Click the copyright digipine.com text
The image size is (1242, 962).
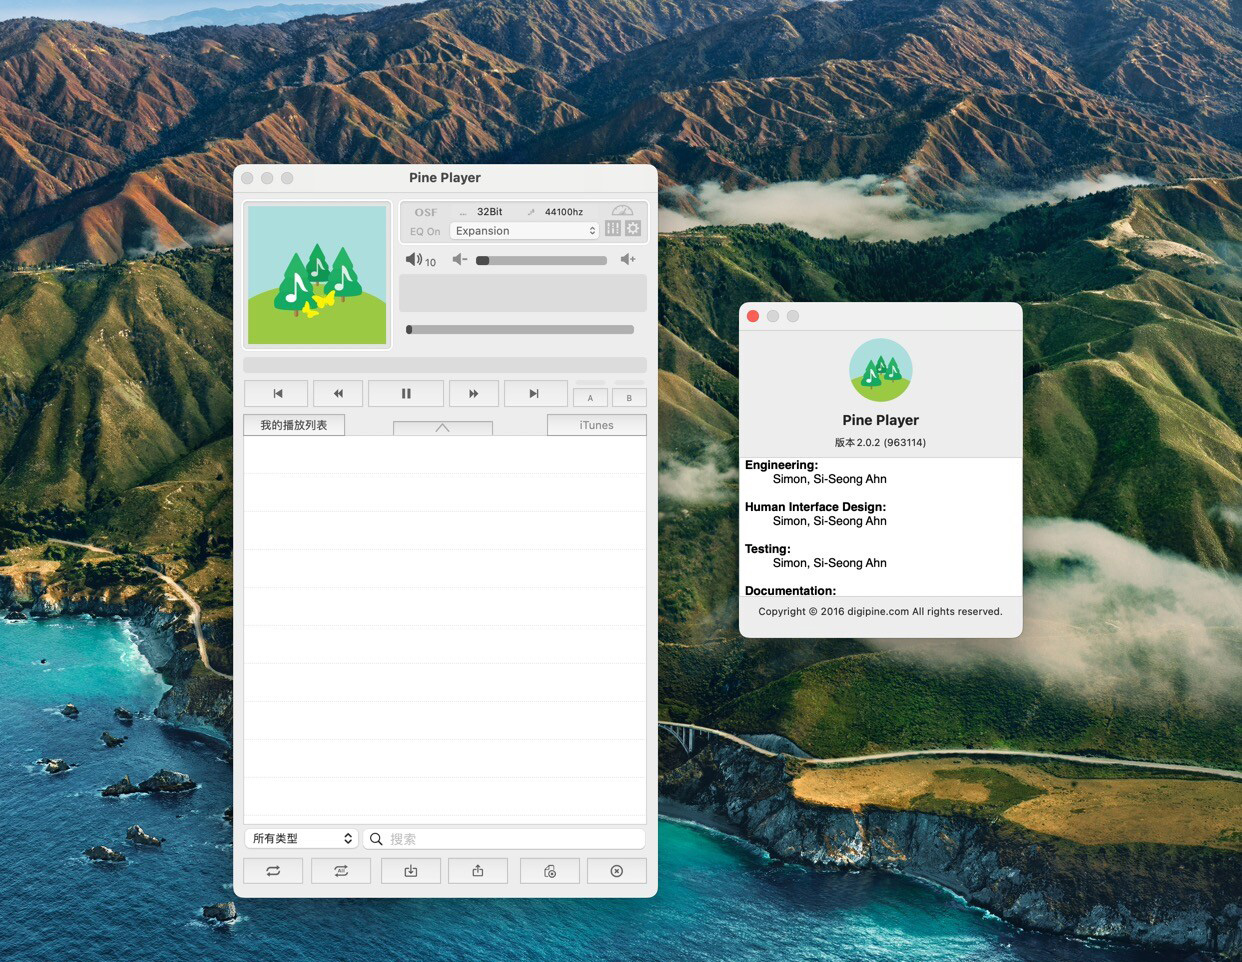tap(880, 611)
